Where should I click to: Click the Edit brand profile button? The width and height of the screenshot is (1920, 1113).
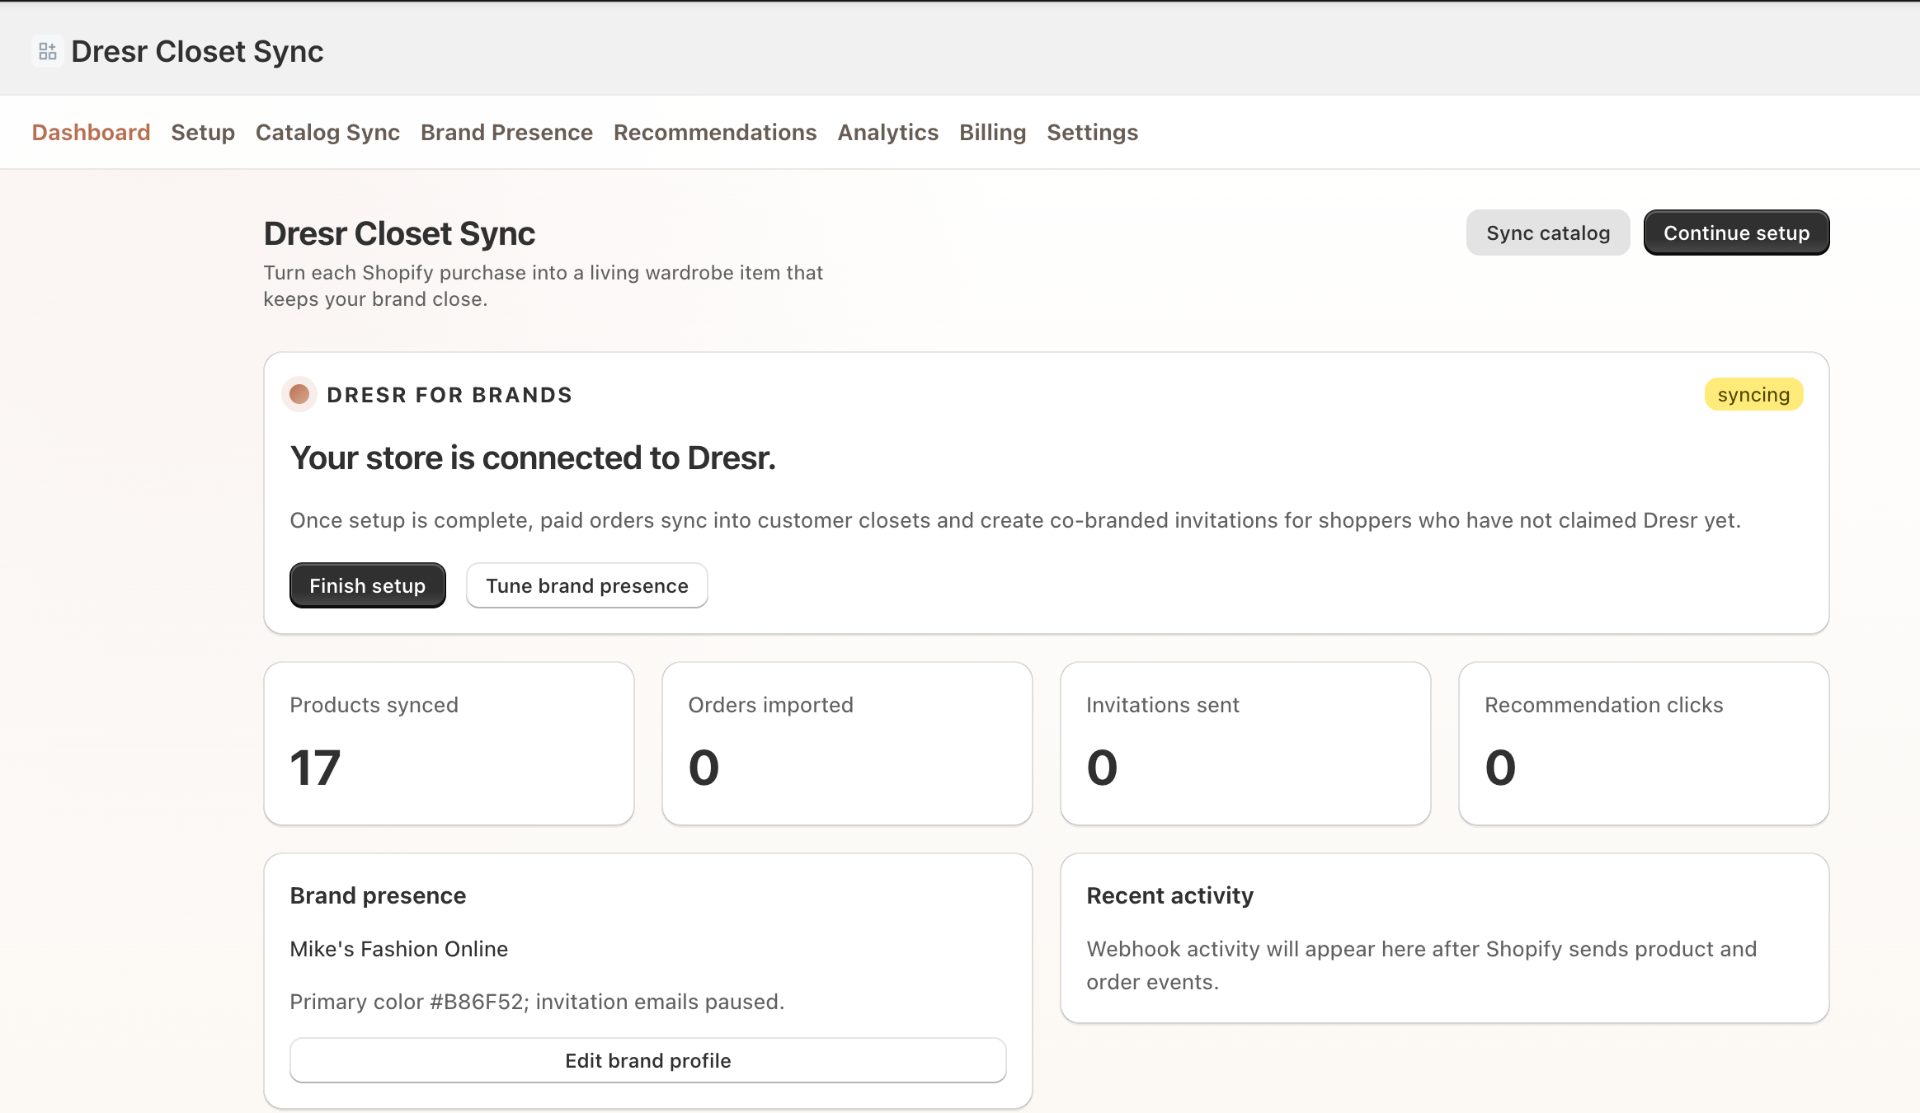point(648,1061)
